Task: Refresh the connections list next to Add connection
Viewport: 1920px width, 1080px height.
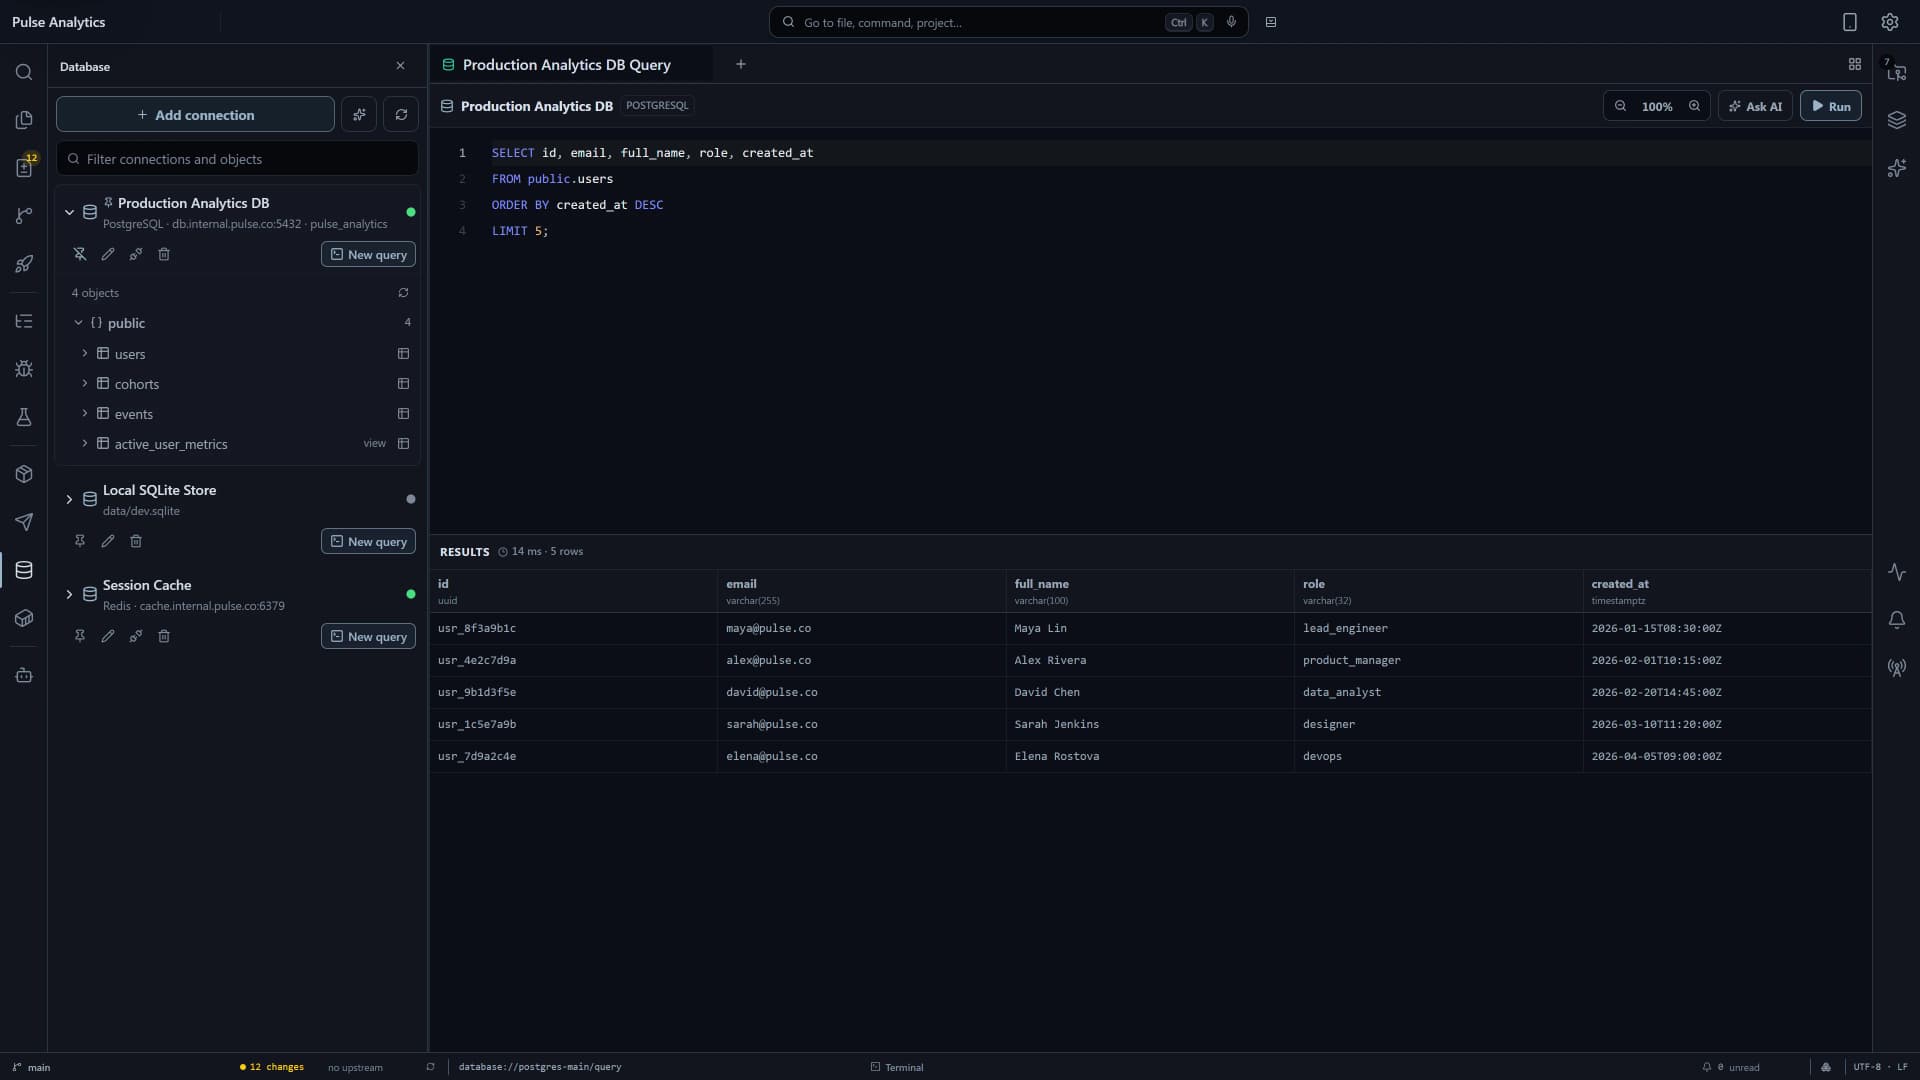Action: click(x=401, y=115)
